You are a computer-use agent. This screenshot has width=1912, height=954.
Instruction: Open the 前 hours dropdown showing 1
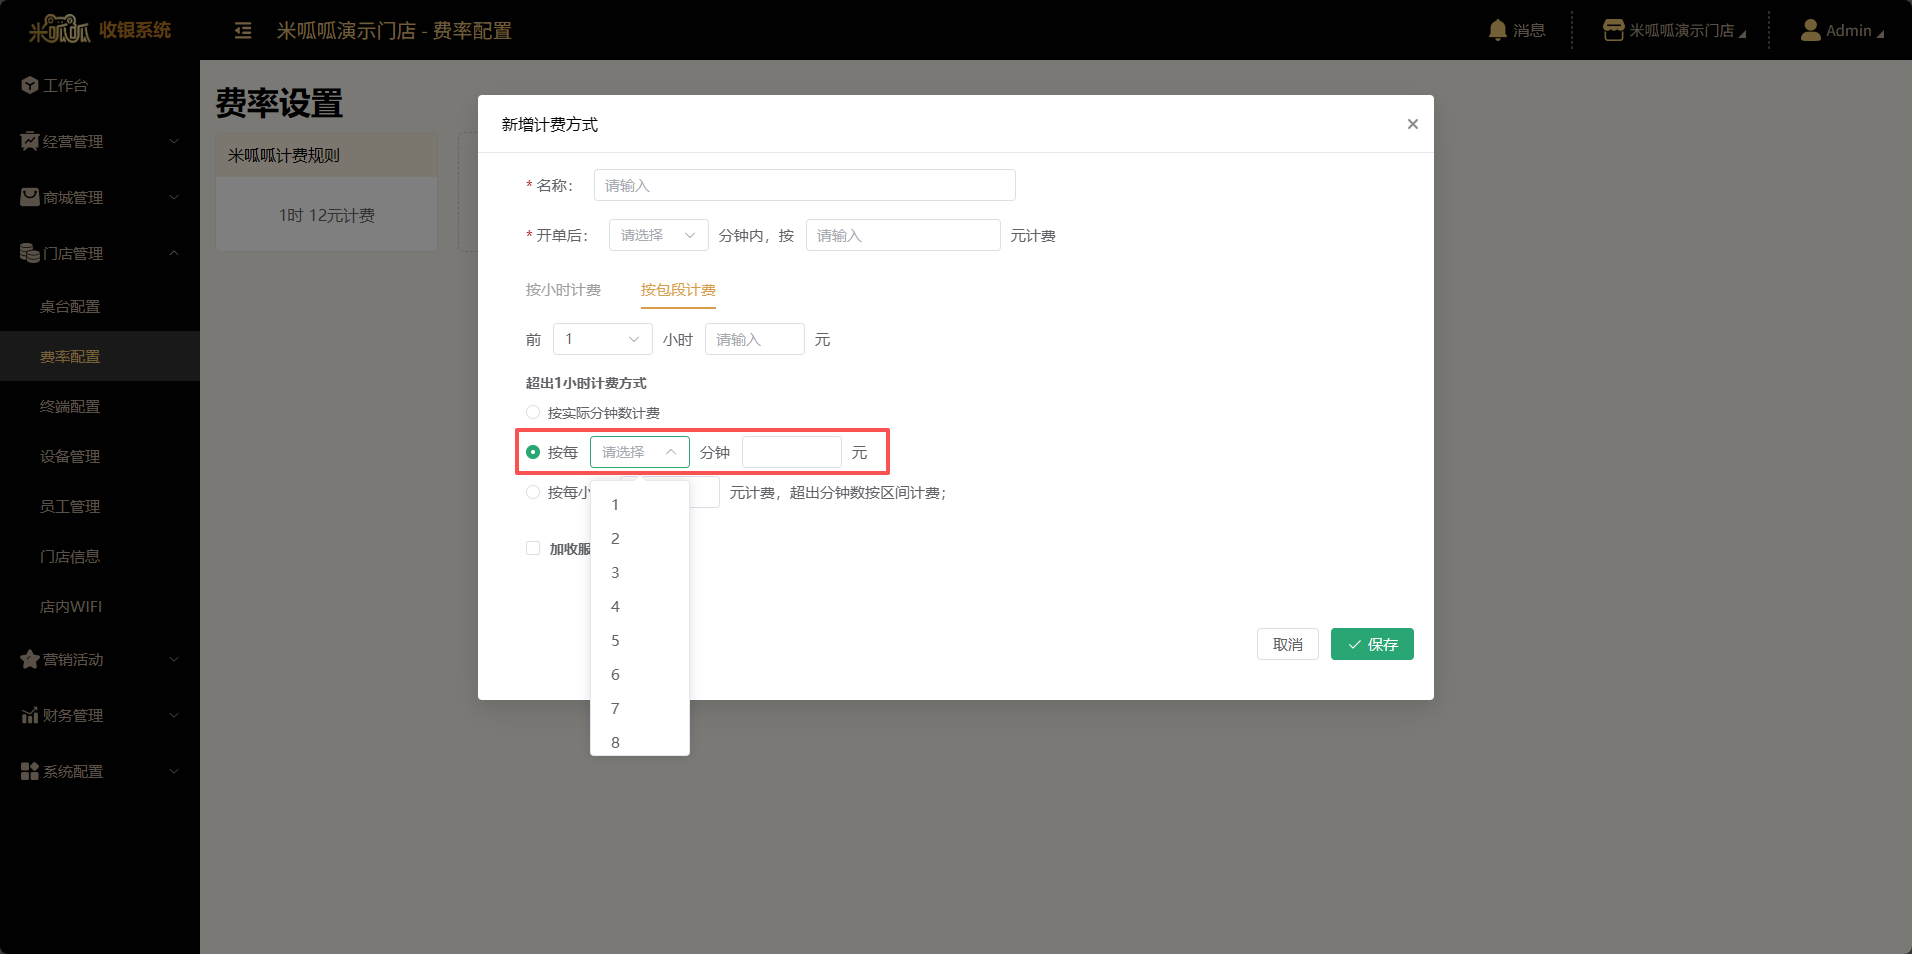click(x=602, y=339)
